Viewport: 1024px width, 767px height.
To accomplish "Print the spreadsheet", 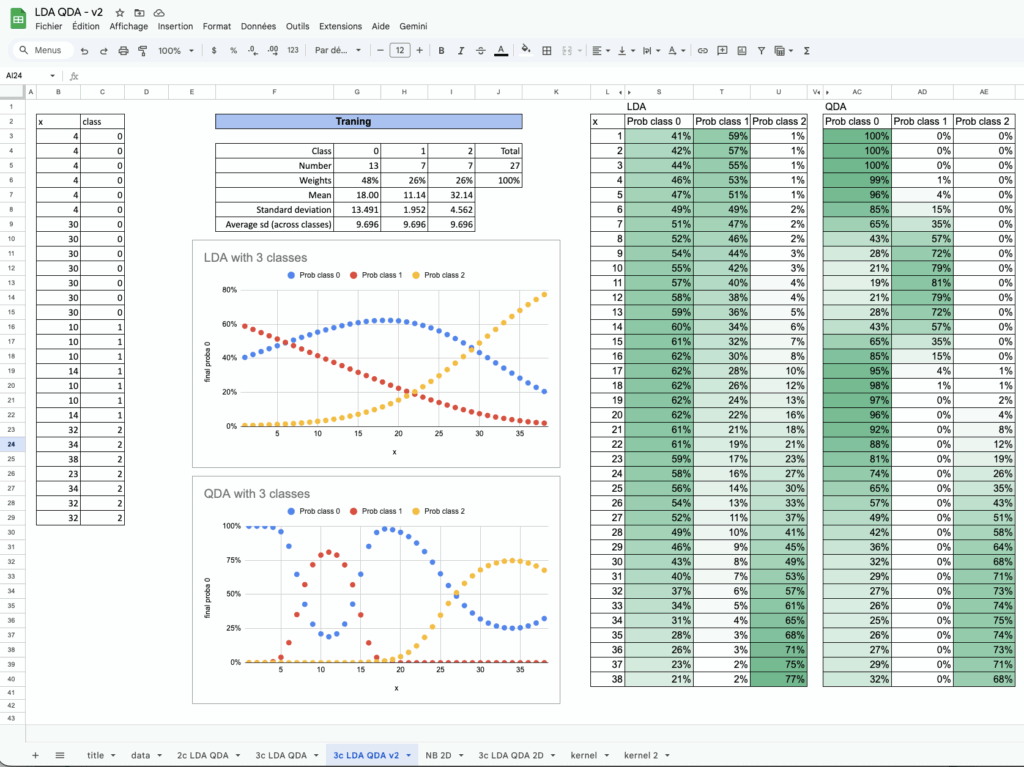I will point(123,50).
